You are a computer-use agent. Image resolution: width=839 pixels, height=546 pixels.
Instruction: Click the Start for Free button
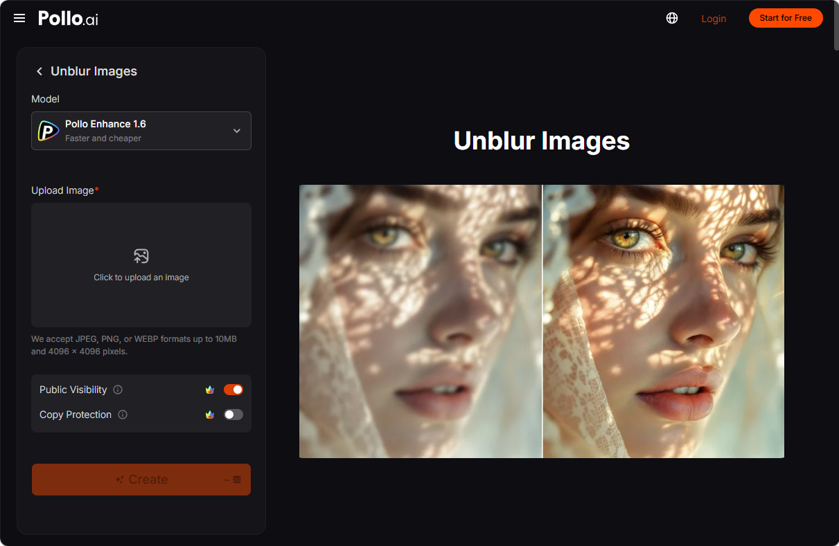(x=785, y=18)
